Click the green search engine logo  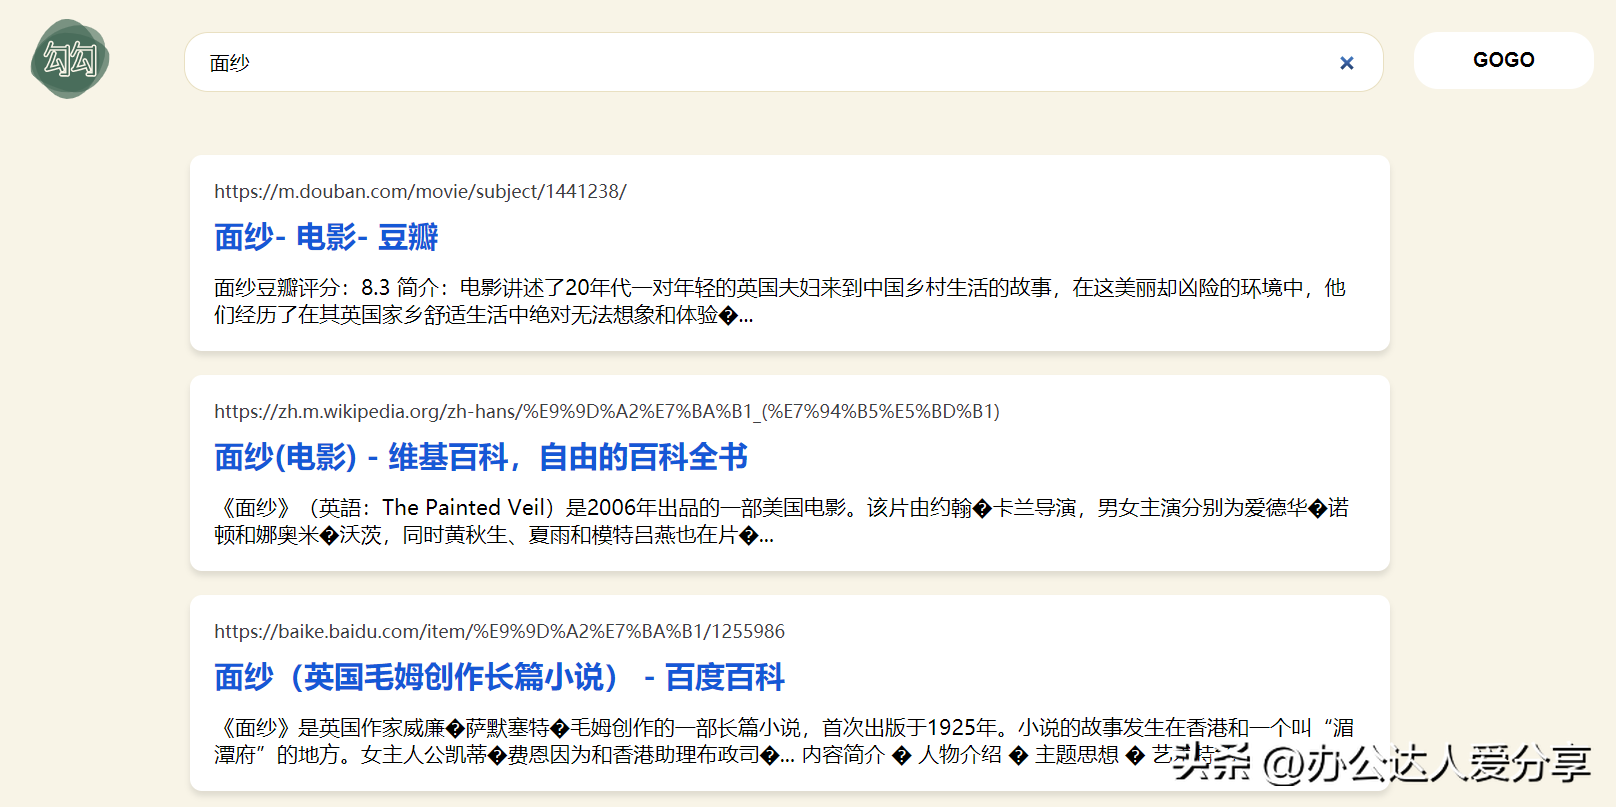(x=70, y=59)
